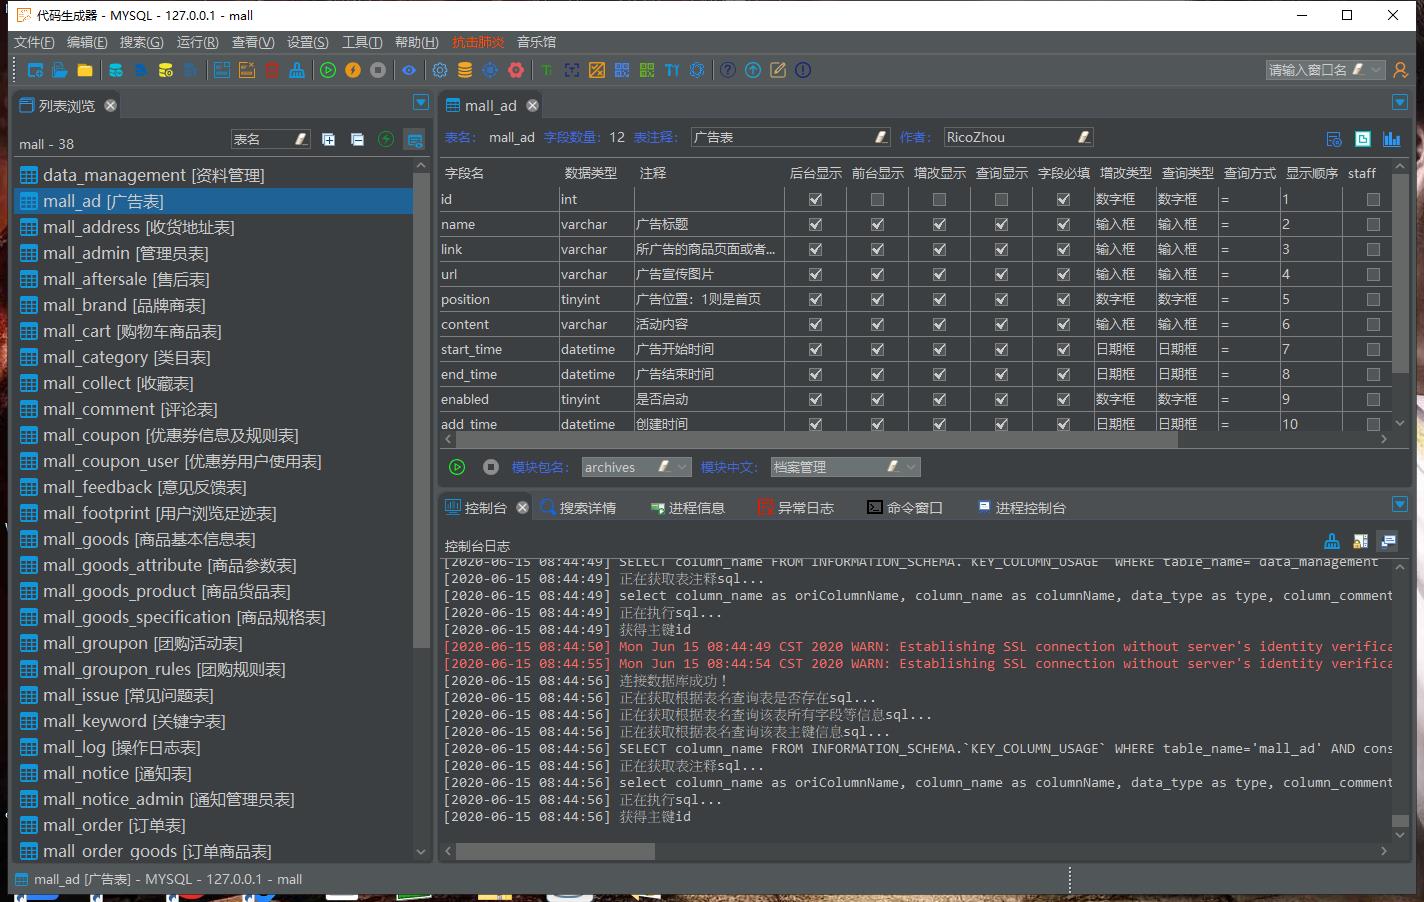Click the bar chart icon in mall_ad panel
Viewport: 1424px width, 902px height.
click(1392, 139)
